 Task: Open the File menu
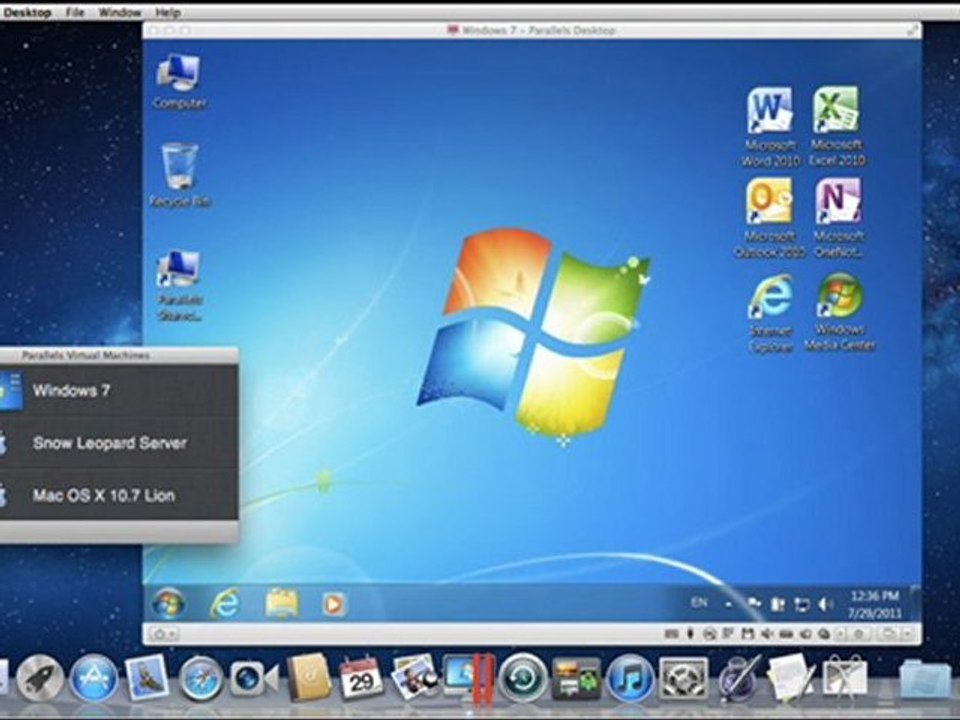[x=75, y=12]
